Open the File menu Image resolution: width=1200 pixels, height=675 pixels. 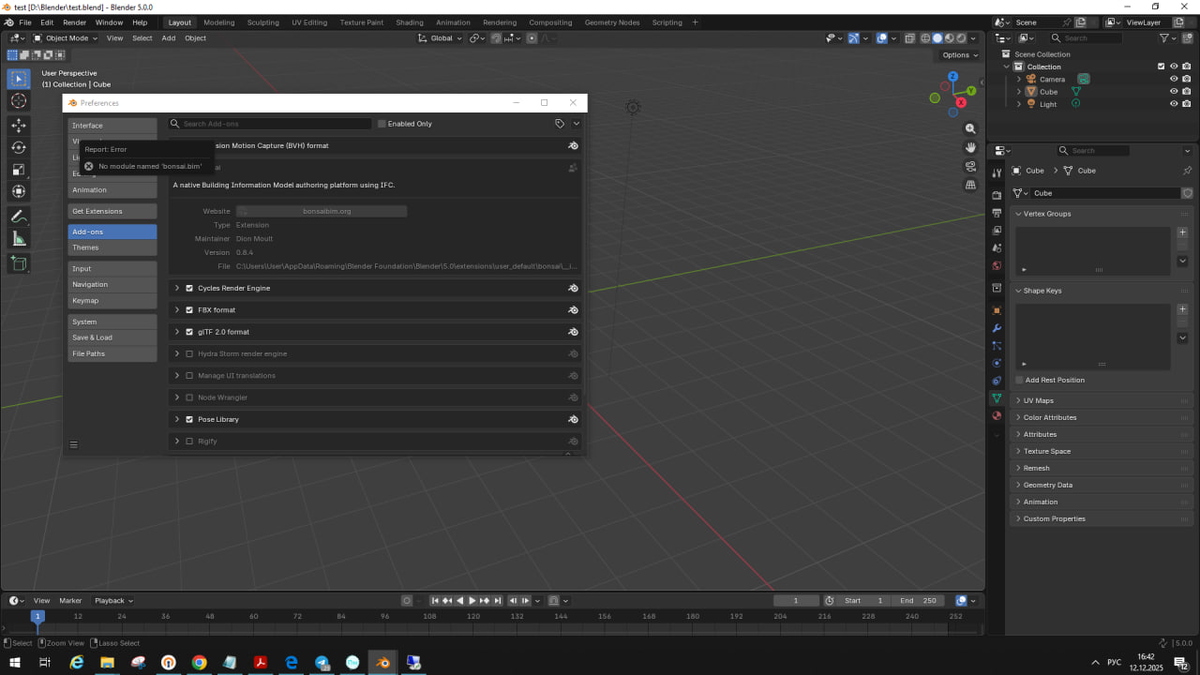(x=25, y=22)
